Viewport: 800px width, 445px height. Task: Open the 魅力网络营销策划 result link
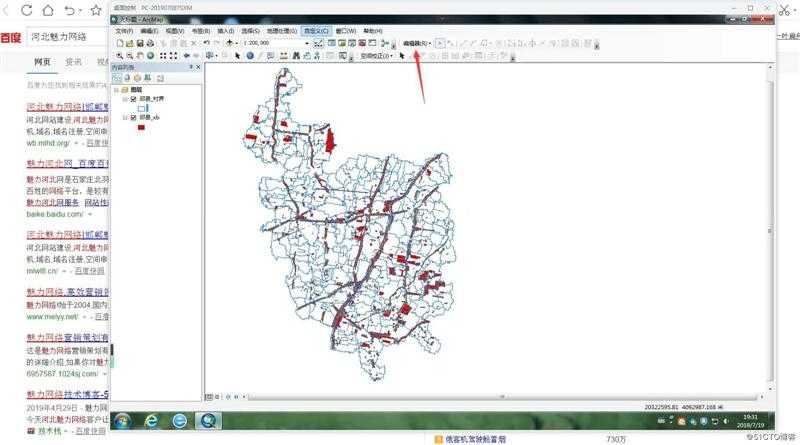click(x=67, y=338)
